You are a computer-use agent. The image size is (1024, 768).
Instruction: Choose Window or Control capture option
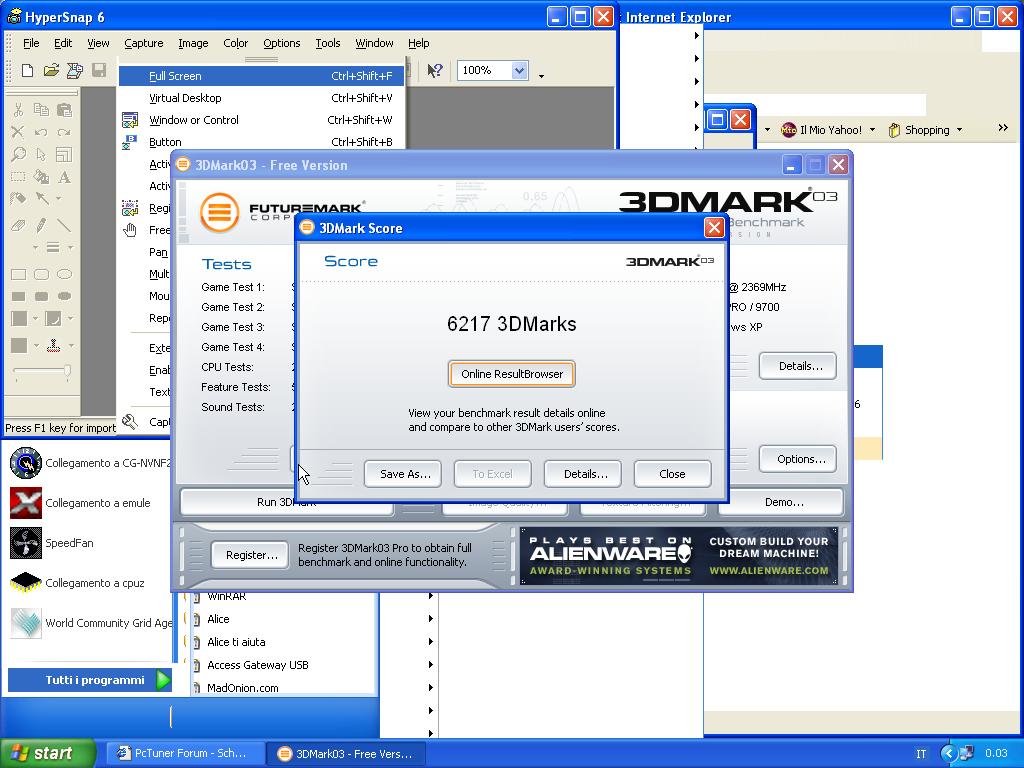click(261, 120)
